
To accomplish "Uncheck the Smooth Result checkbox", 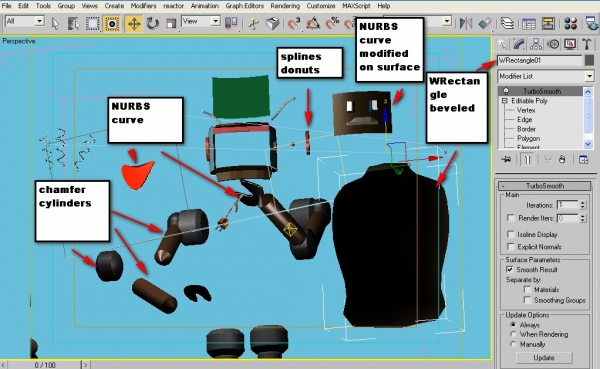I will point(510,269).
